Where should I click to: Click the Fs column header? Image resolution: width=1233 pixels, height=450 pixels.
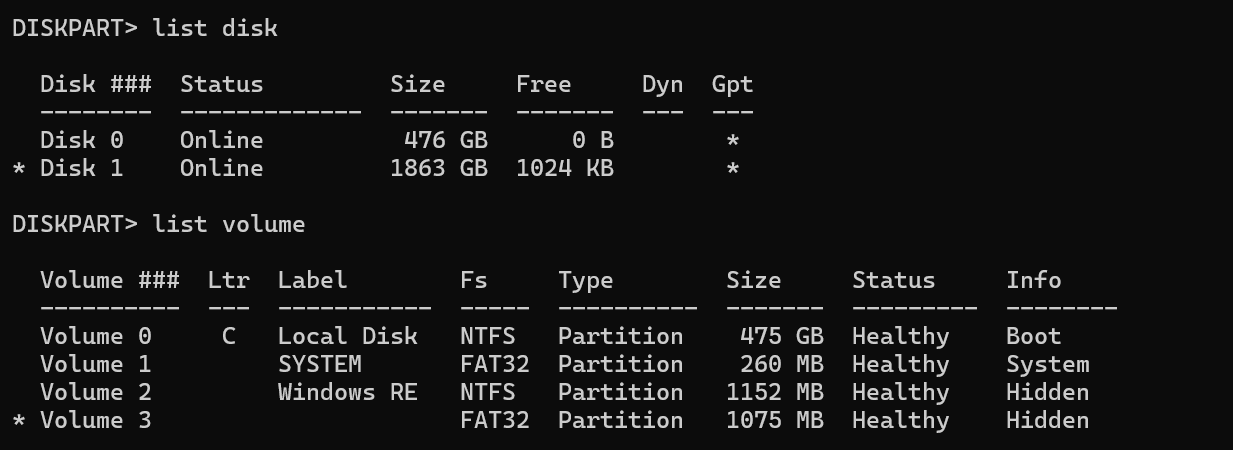click(x=474, y=280)
